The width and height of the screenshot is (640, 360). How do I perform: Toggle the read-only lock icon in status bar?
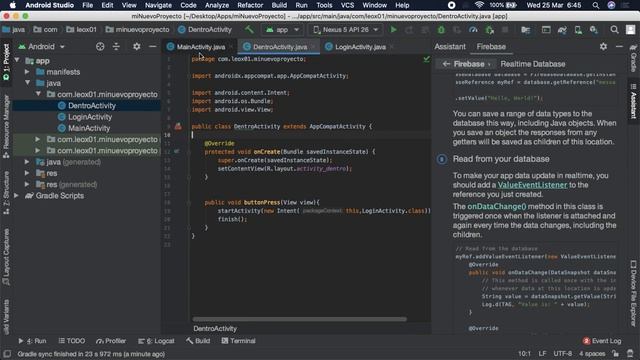pyautogui.click(x=616, y=353)
